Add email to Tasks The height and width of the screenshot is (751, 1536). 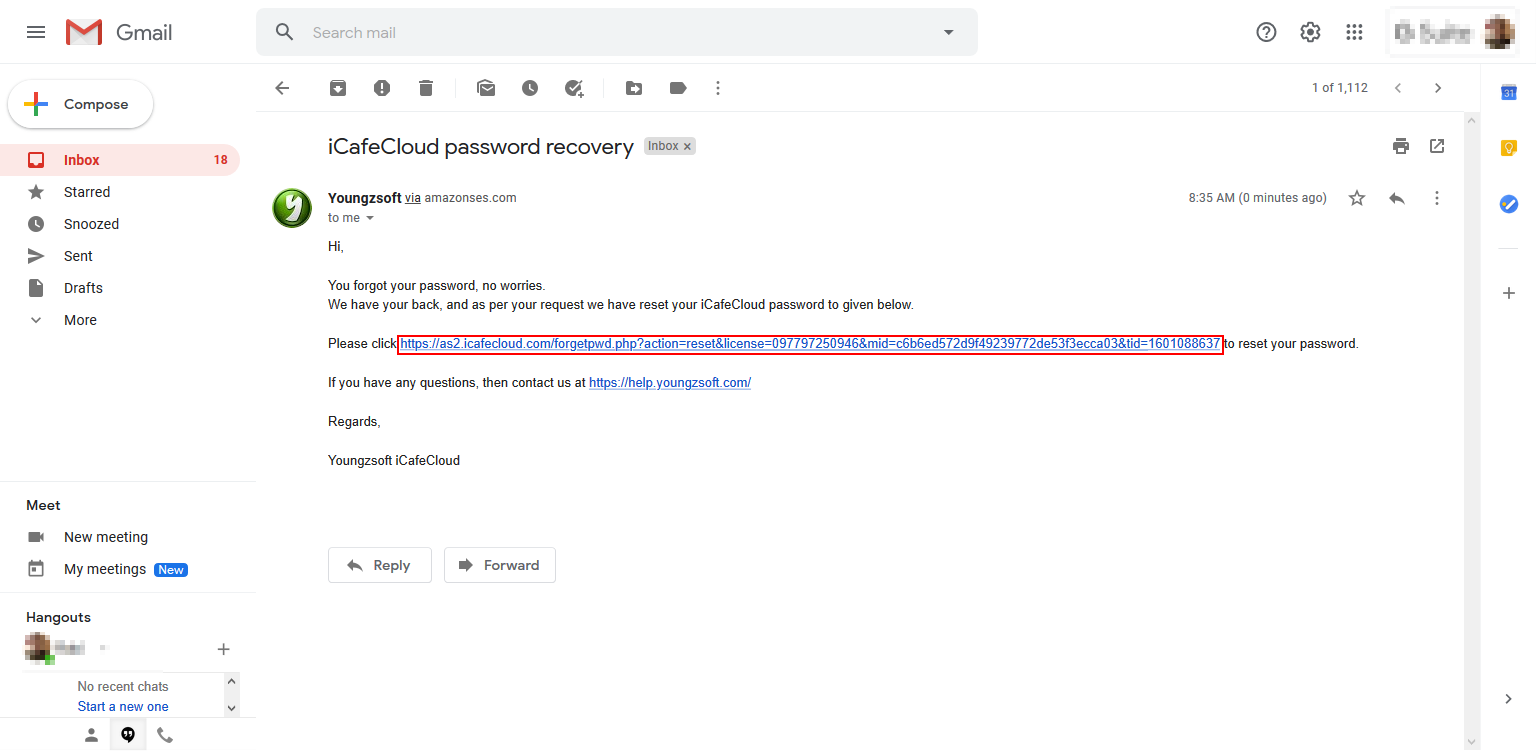[x=574, y=88]
